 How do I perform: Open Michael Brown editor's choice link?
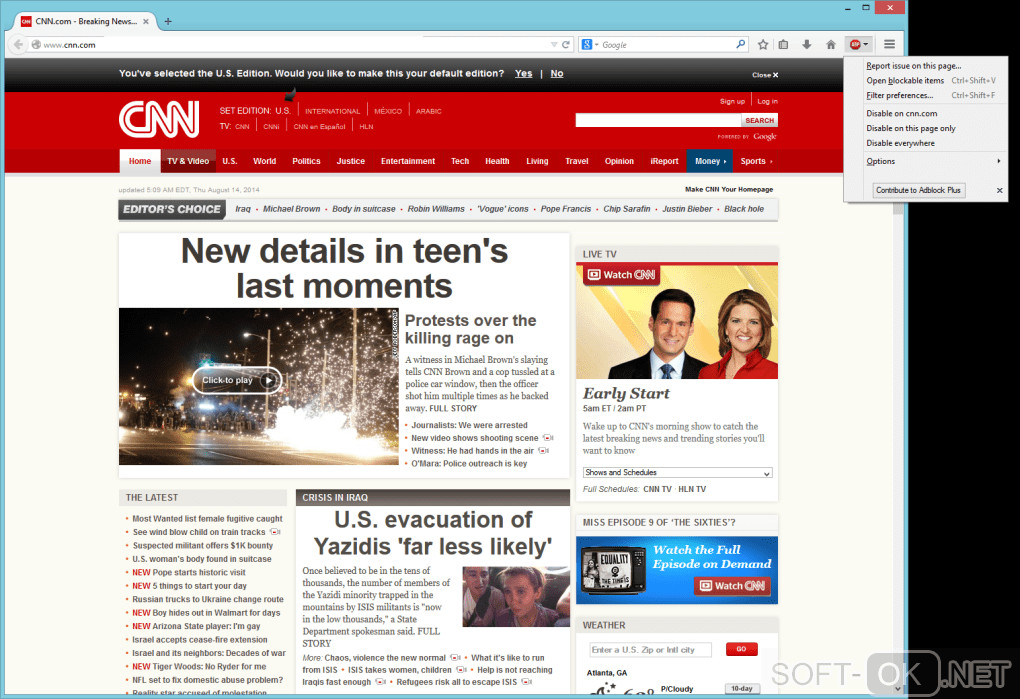click(x=291, y=209)
